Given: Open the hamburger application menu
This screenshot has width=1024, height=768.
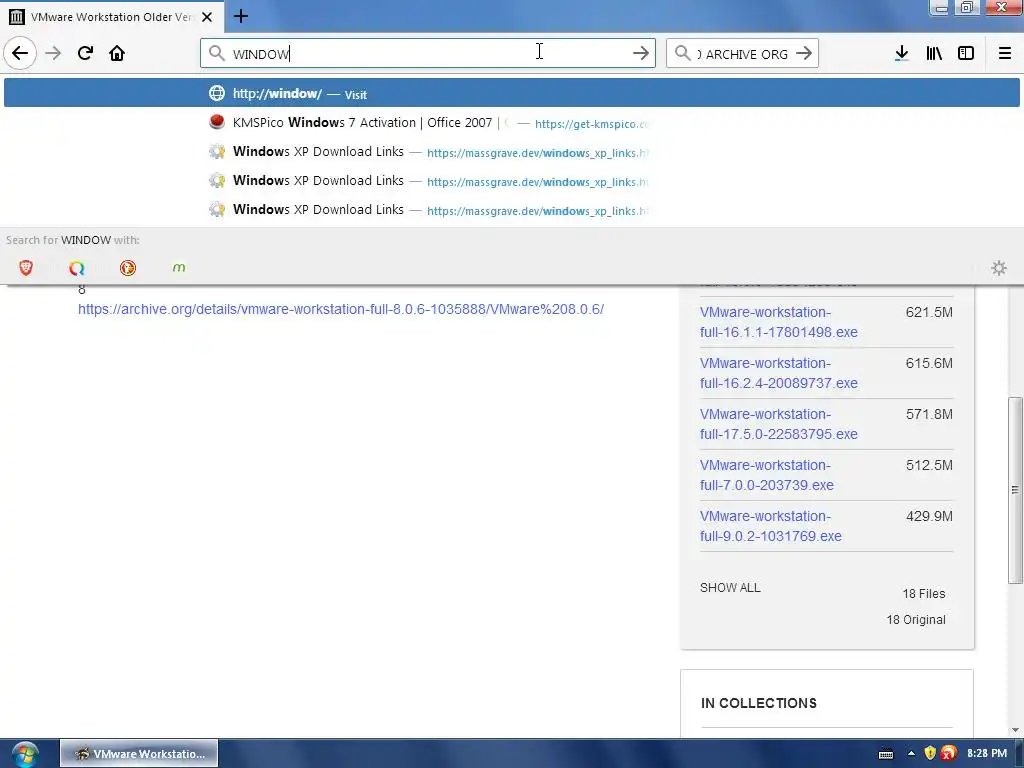Looking at the screenshot, I should click(x=1005, y=54).
